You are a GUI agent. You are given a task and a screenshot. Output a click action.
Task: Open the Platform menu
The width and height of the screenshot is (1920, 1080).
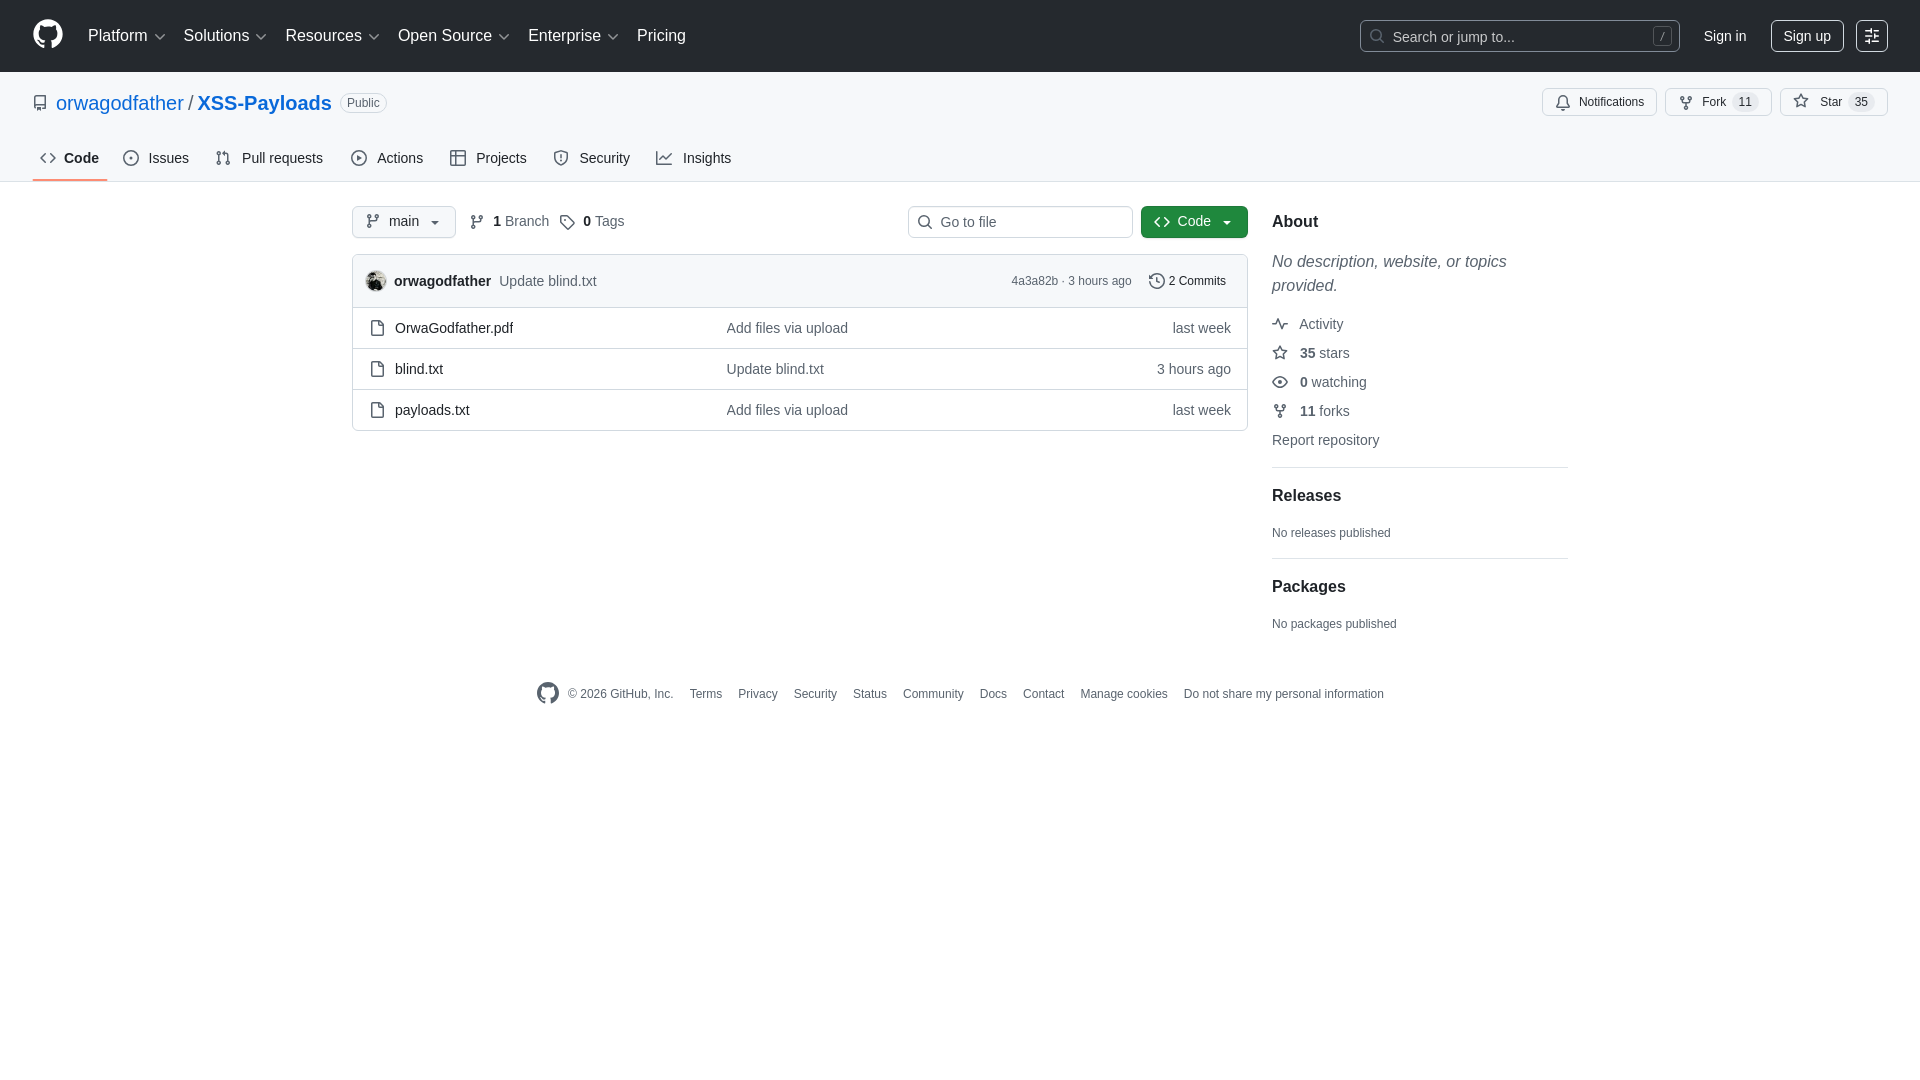pos(127,36)
